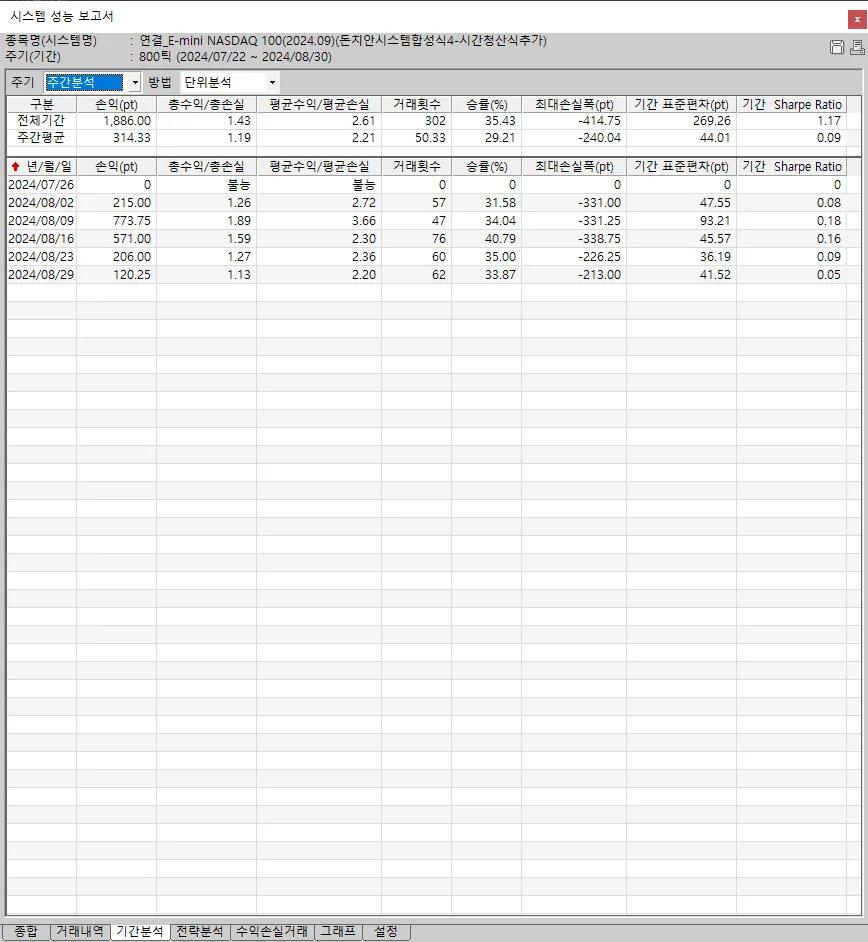This screenshot has height=942, width=868.
Task: Close the 시스템 성능 보고서 window
Action: (x=857, y=16)
